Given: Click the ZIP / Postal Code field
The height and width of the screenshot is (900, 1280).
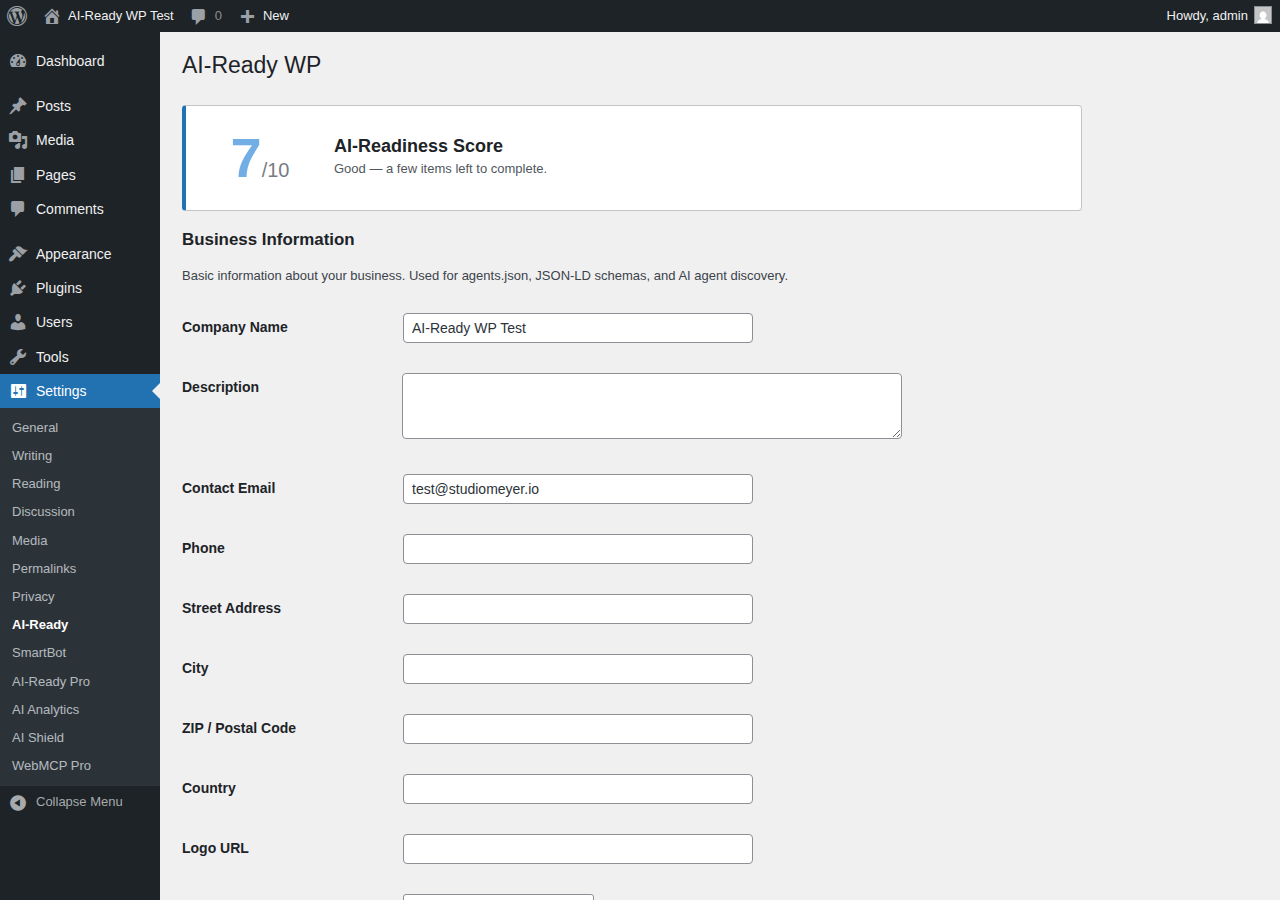Looking at the screenshot, I should pos(578,729).
